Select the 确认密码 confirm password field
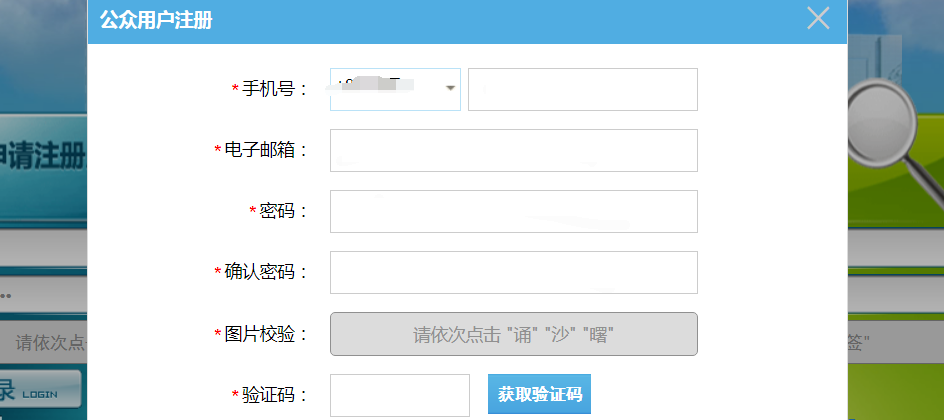The height and width of the screenshot is (420, 944). tap(513, 272)
